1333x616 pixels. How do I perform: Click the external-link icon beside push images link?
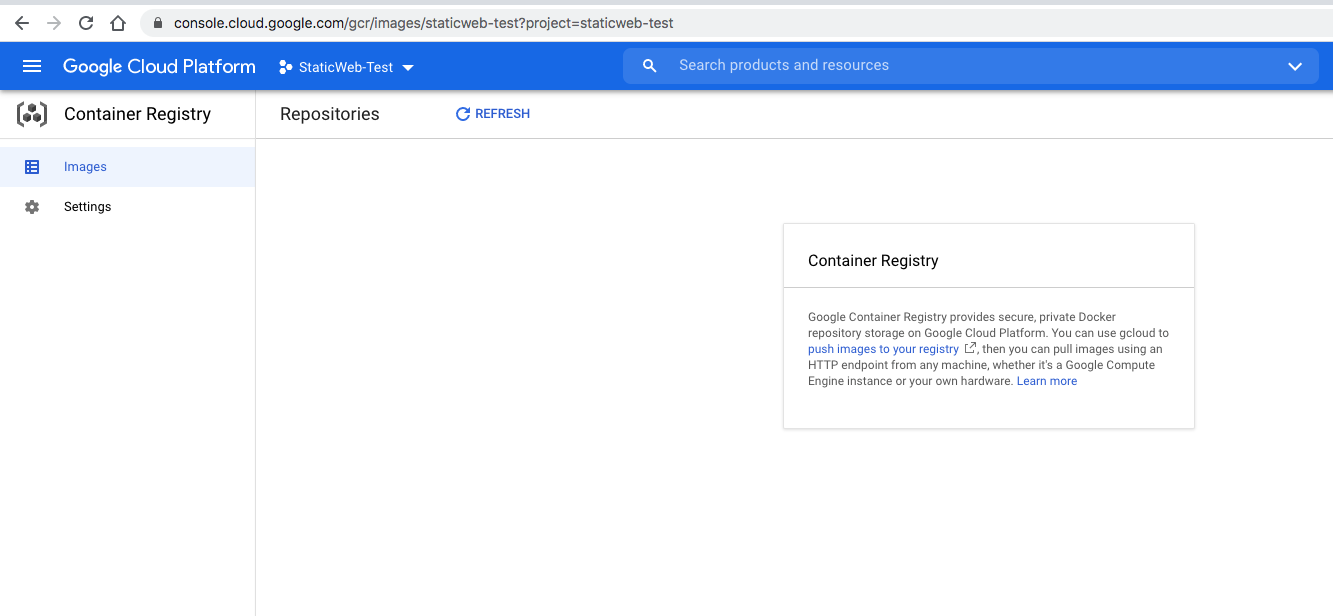(x=971, y=348)
